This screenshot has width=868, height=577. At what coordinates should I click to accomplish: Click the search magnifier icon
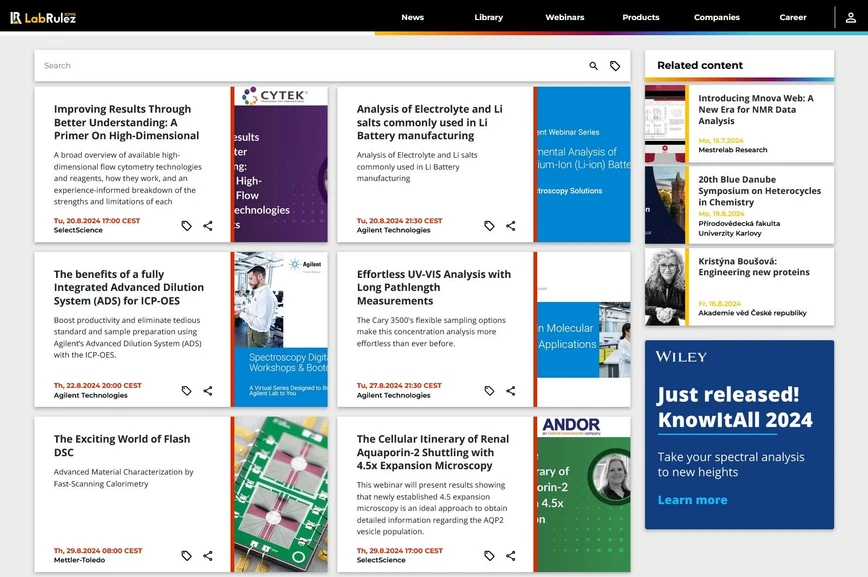[593, 66]
